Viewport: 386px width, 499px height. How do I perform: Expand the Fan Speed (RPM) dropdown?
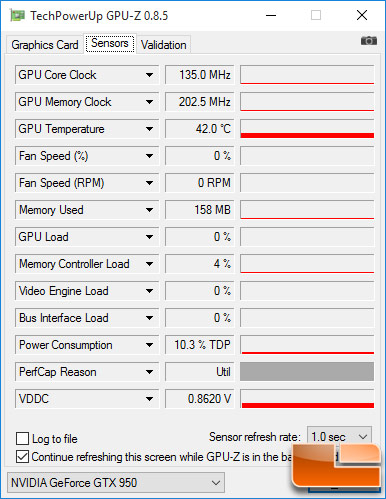coord(149,183)
